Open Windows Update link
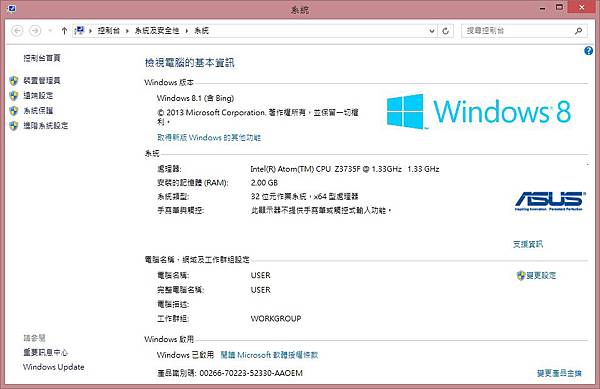600x389 pixels. click(54, 367)
